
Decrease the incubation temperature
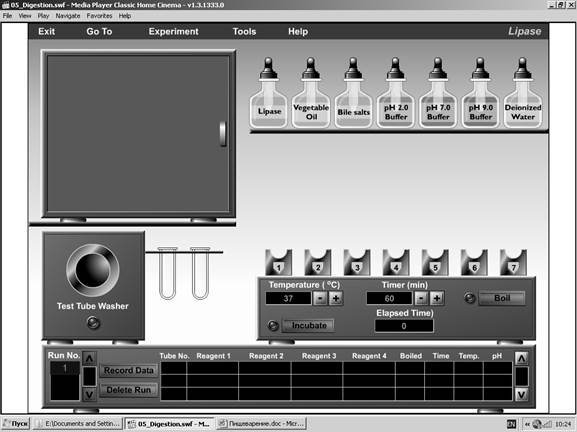click(x=320, y=298)
